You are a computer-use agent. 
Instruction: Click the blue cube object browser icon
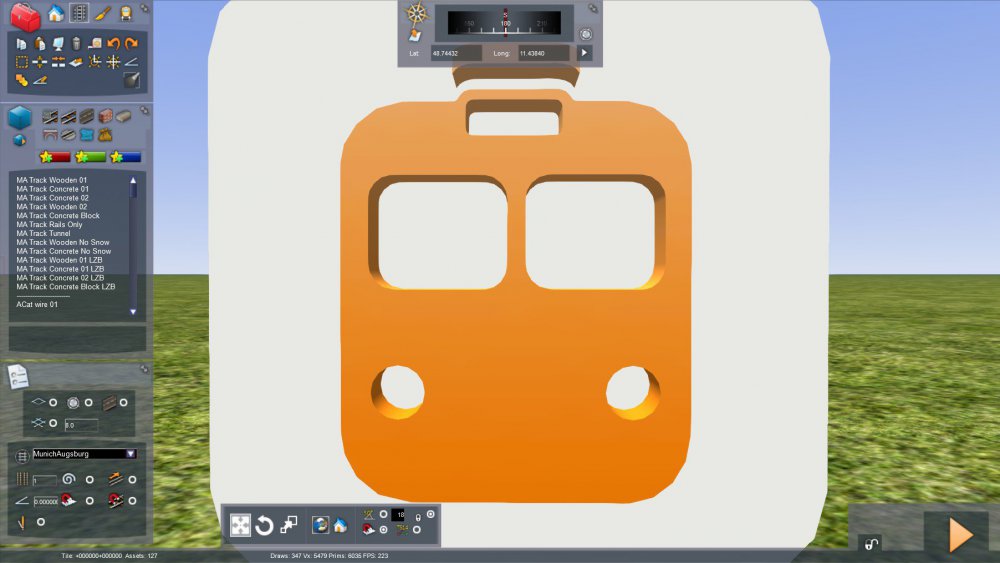[20, 118]
